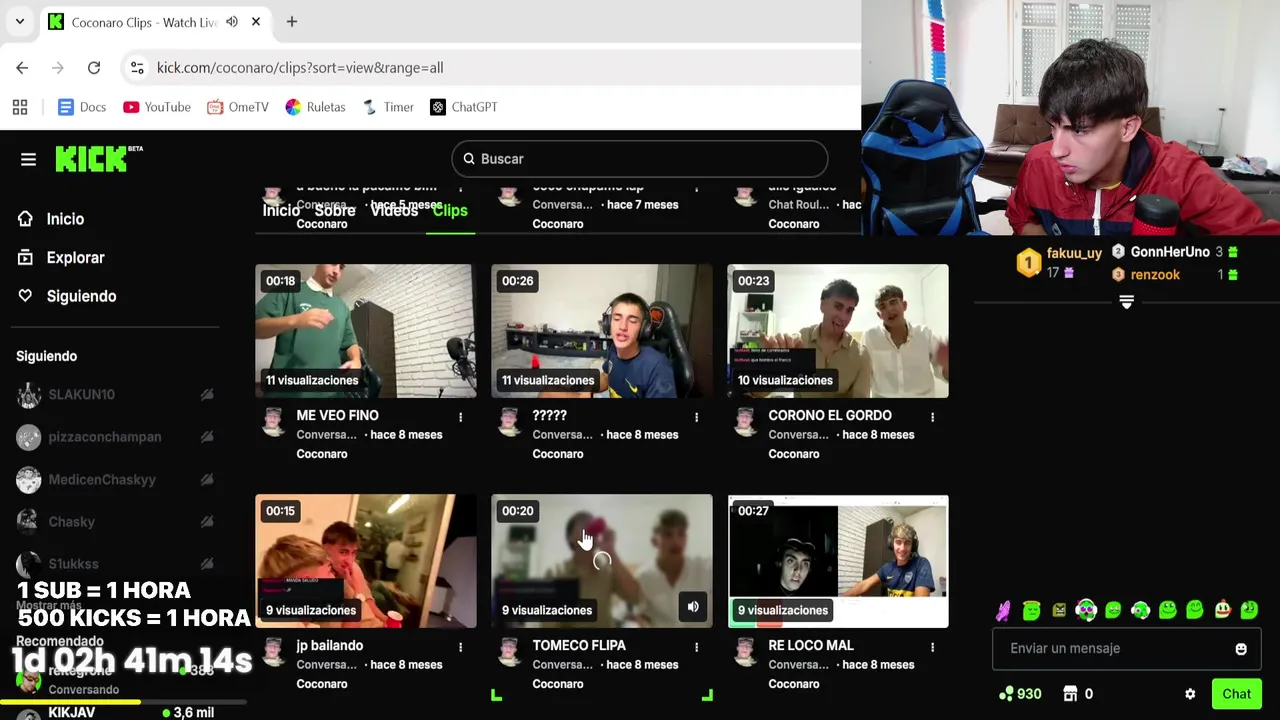Viewport: 1280px width, 720px height.
Task: Open Siguiendo page in sidebar
Action: tap(69, 296)
